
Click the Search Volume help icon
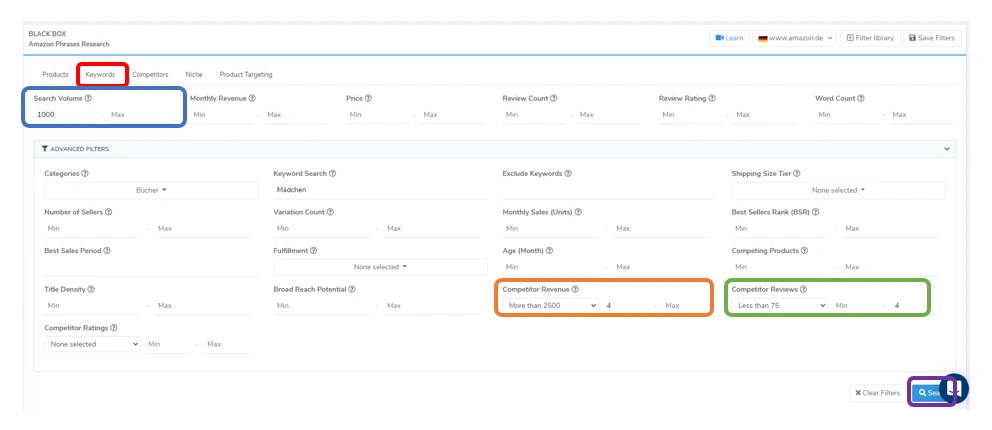(x=88, y=99)
